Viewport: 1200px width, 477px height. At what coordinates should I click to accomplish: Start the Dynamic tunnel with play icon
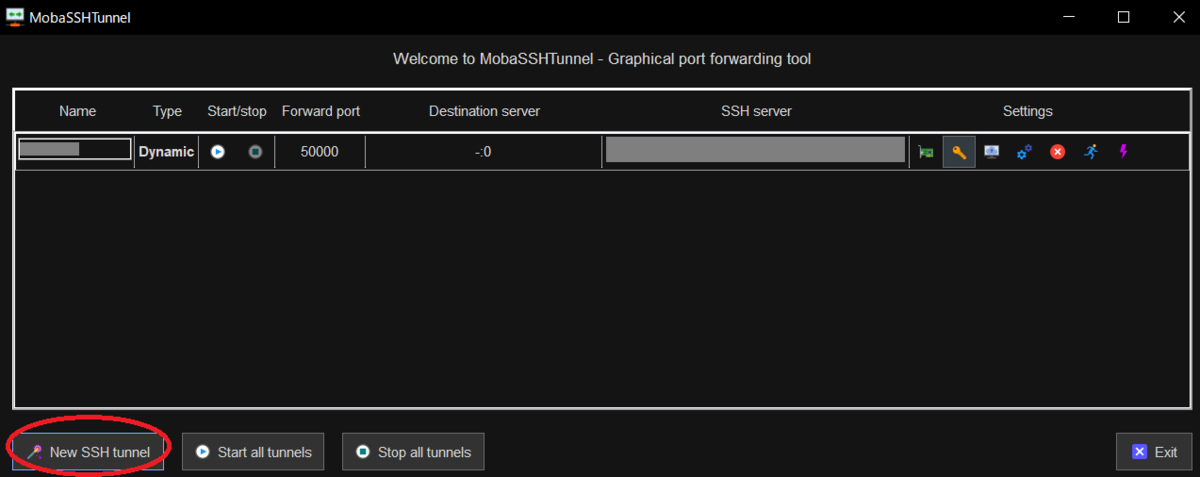(217, 152)
